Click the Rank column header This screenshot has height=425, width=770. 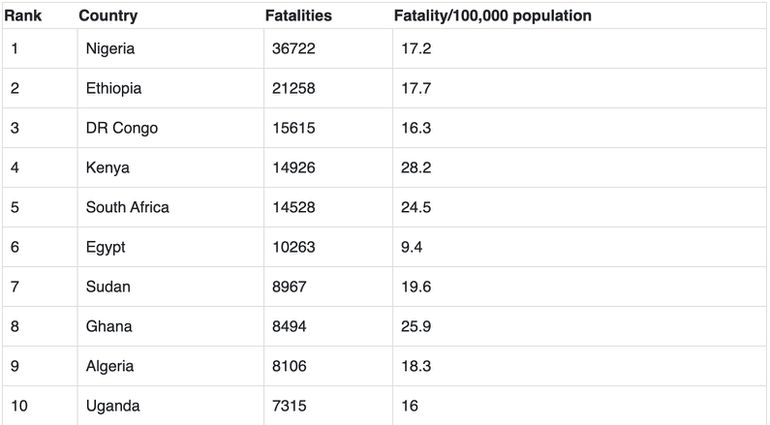click(x=21, y=16)
